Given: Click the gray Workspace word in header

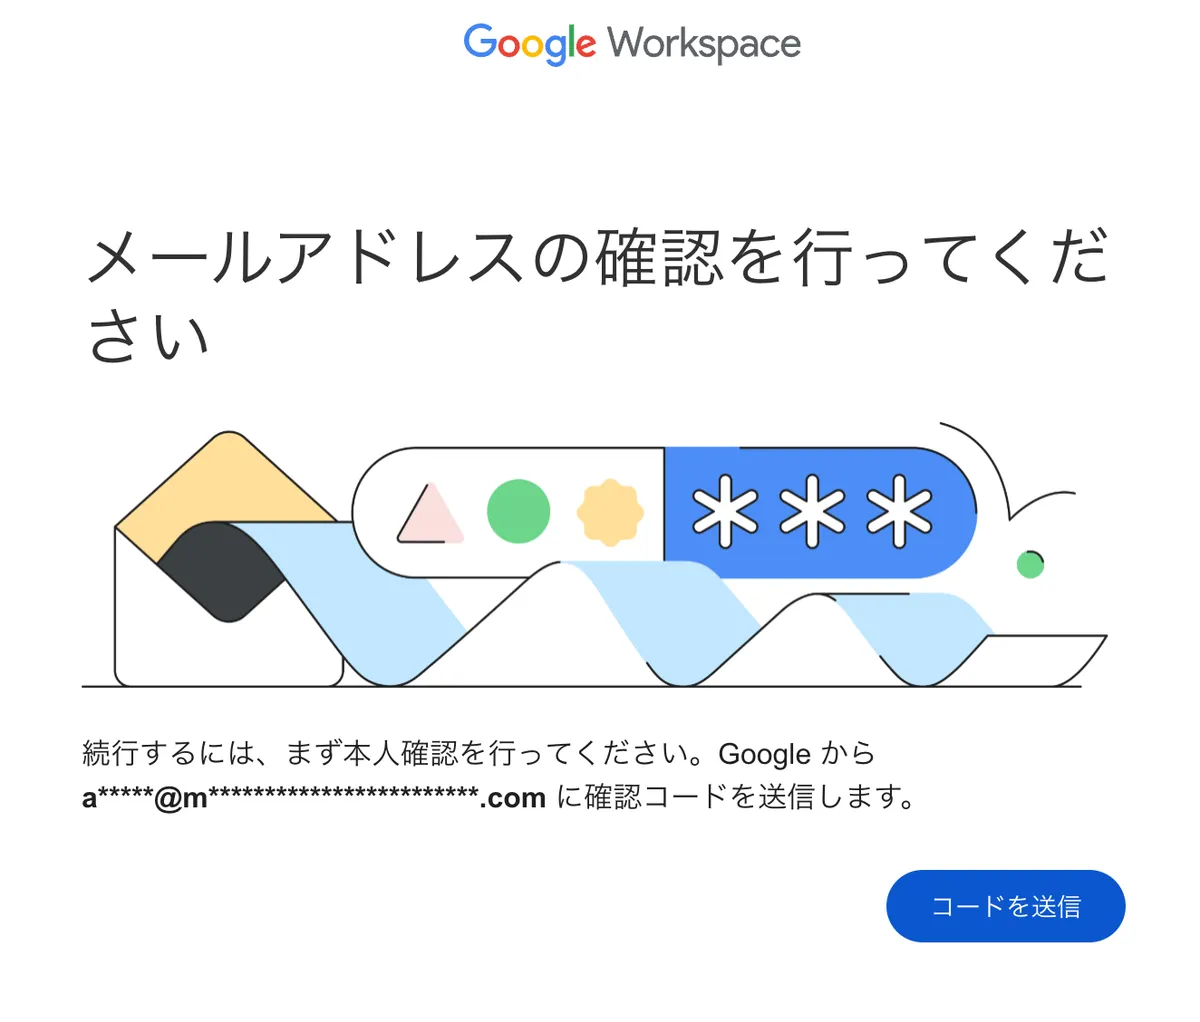Looking at the screenshot, I should [x=704, y=44].
